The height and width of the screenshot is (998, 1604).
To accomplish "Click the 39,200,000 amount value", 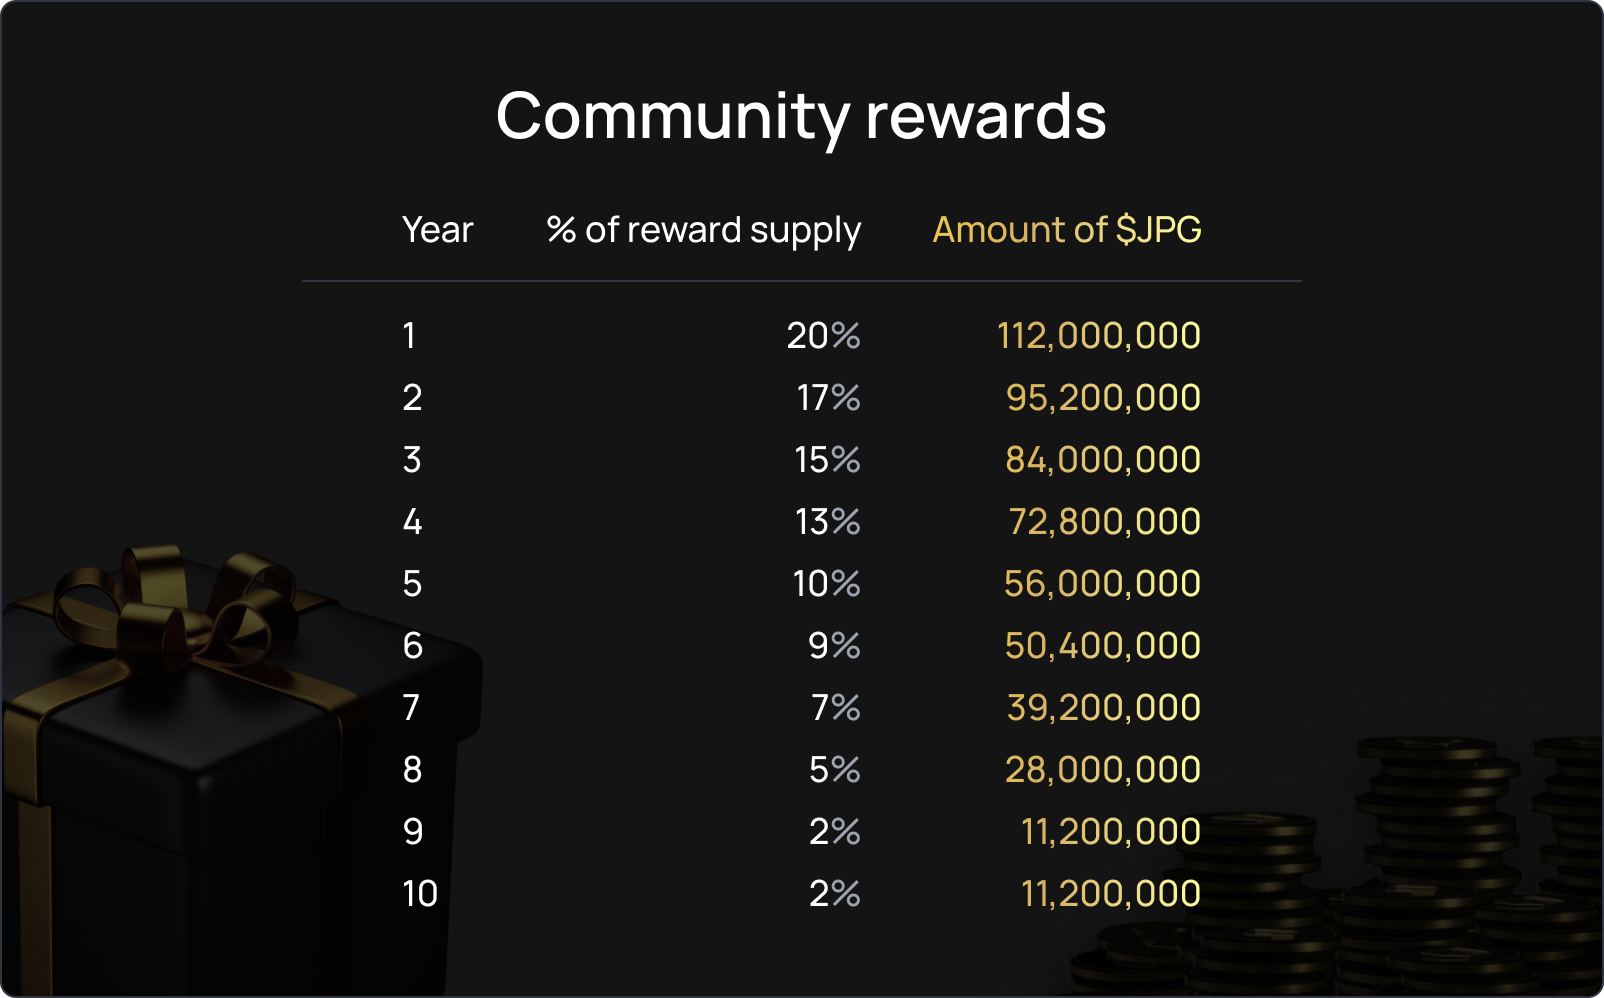I will tap(1103, 708).
